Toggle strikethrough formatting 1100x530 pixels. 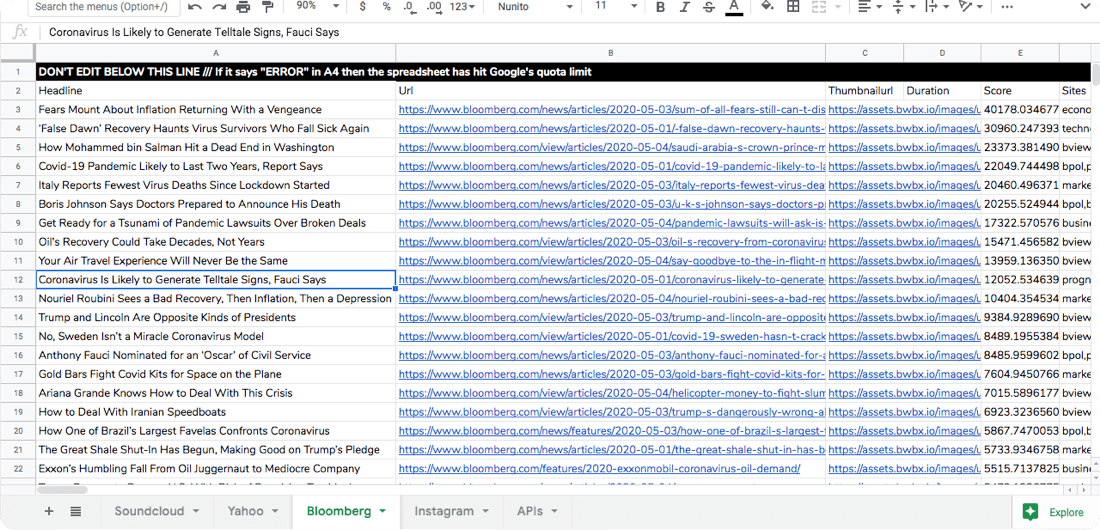click(x=709, y=7)
